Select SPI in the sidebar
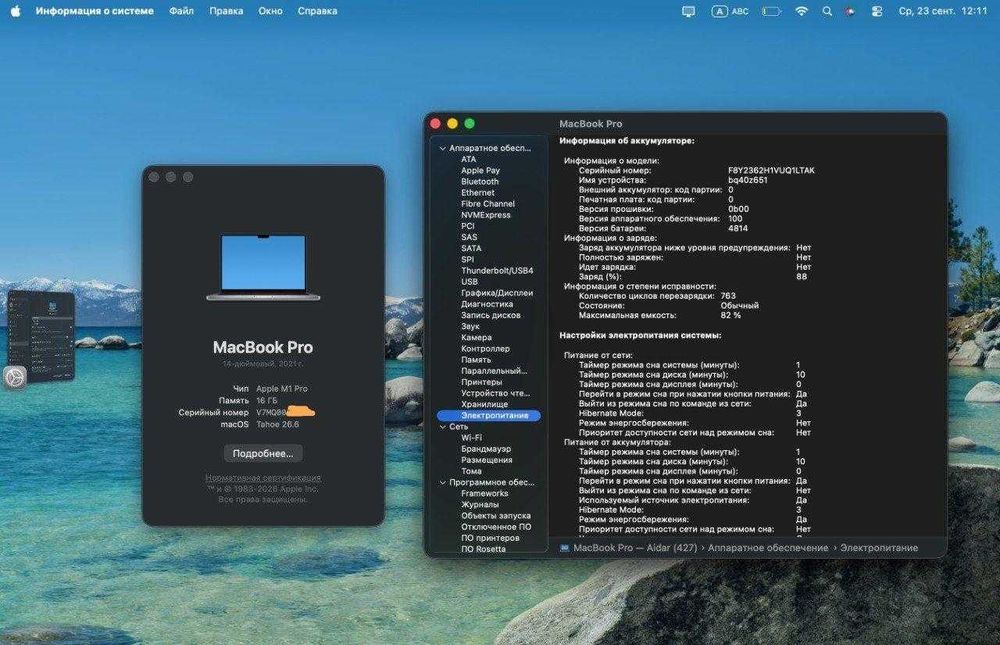The image size is (1000, 645). coord(467,260)
